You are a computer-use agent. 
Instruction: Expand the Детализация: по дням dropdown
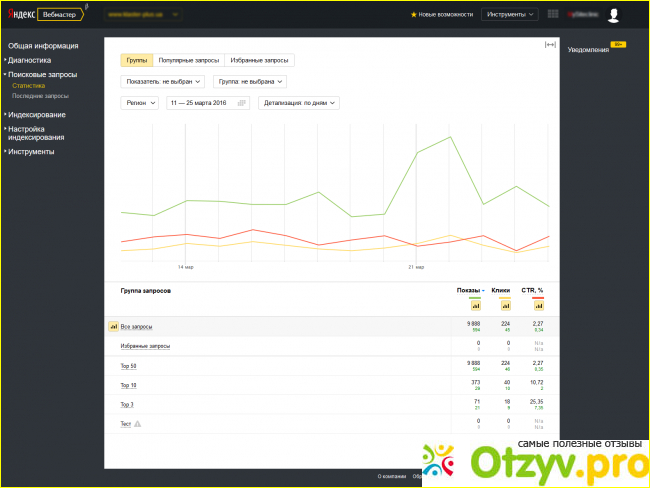pos(299,103)
